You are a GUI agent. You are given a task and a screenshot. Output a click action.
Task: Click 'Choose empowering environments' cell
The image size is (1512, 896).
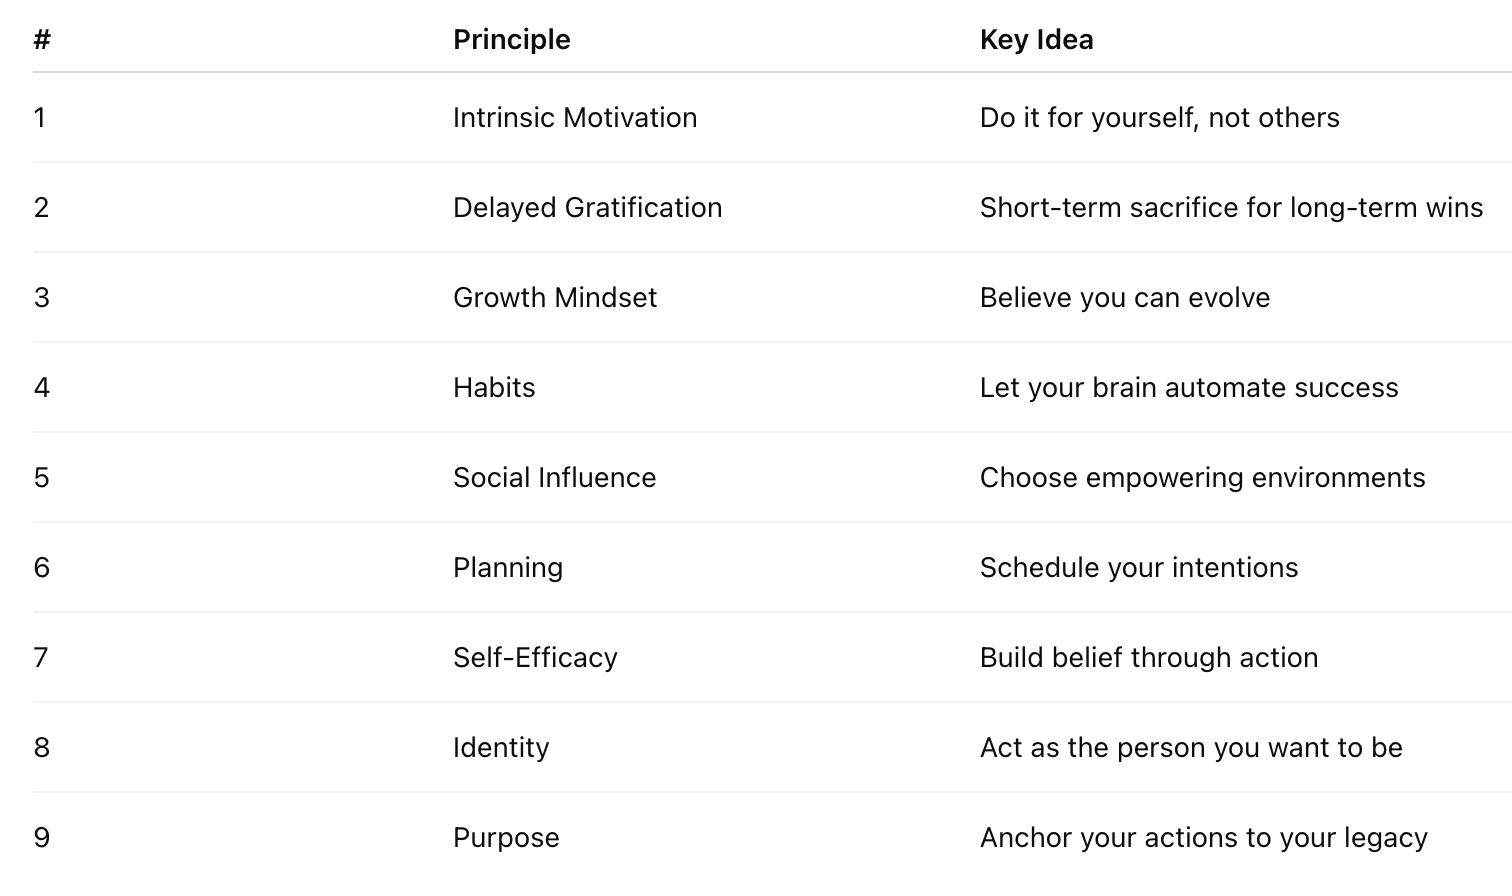[x=1202, y=477]
